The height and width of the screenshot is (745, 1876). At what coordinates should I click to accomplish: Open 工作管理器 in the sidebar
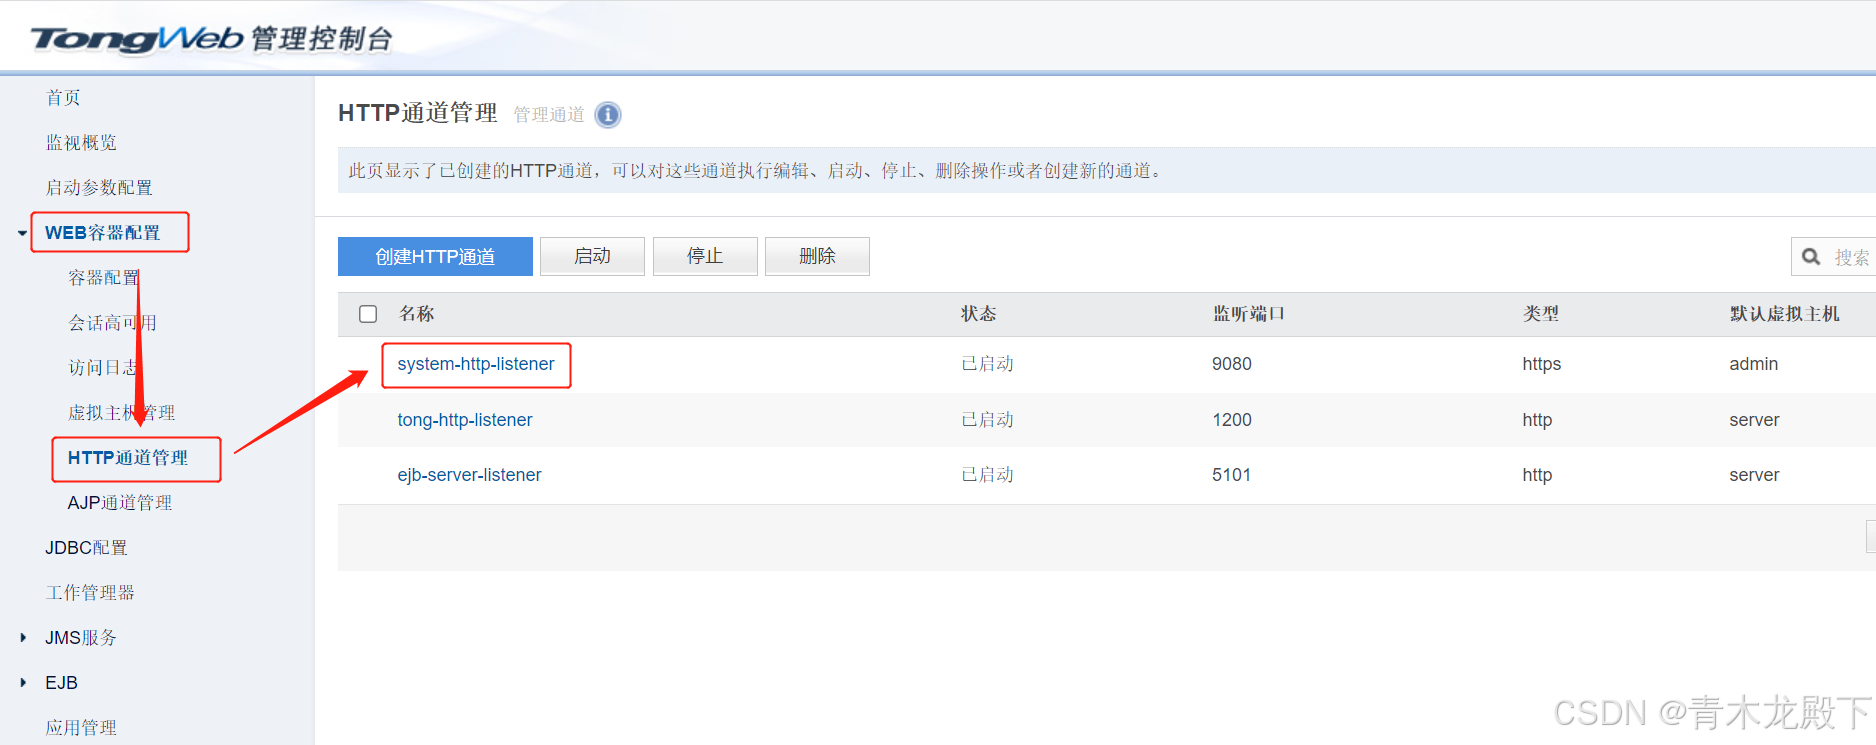pyautogui.click(x=90, y=592)
